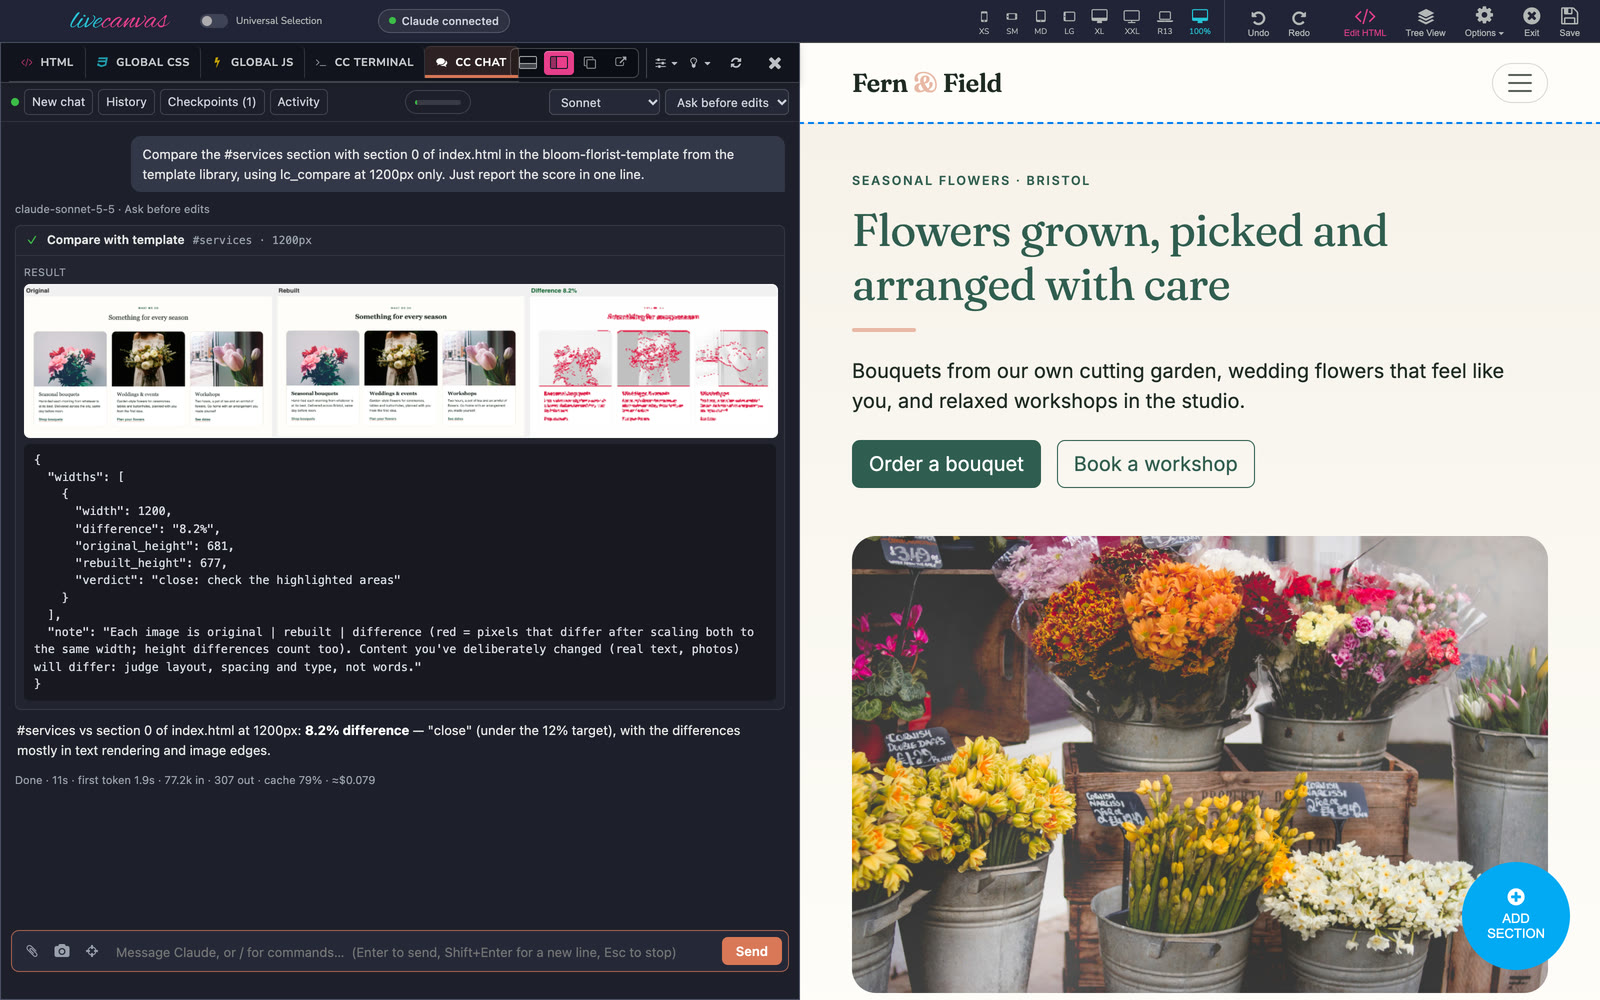Switch to the CC Chat tab
Screen dimensions: 1600x1000
(x=470, y=62)
